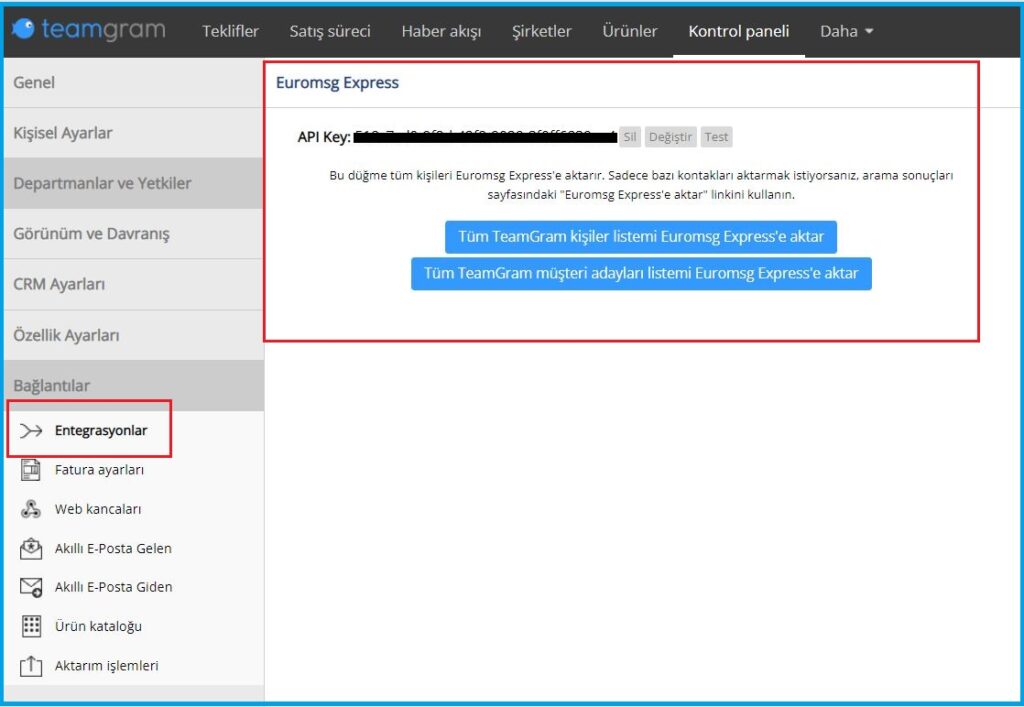Expand Kişisel Ayarlar in the sidebar

(x=133, y=133)
